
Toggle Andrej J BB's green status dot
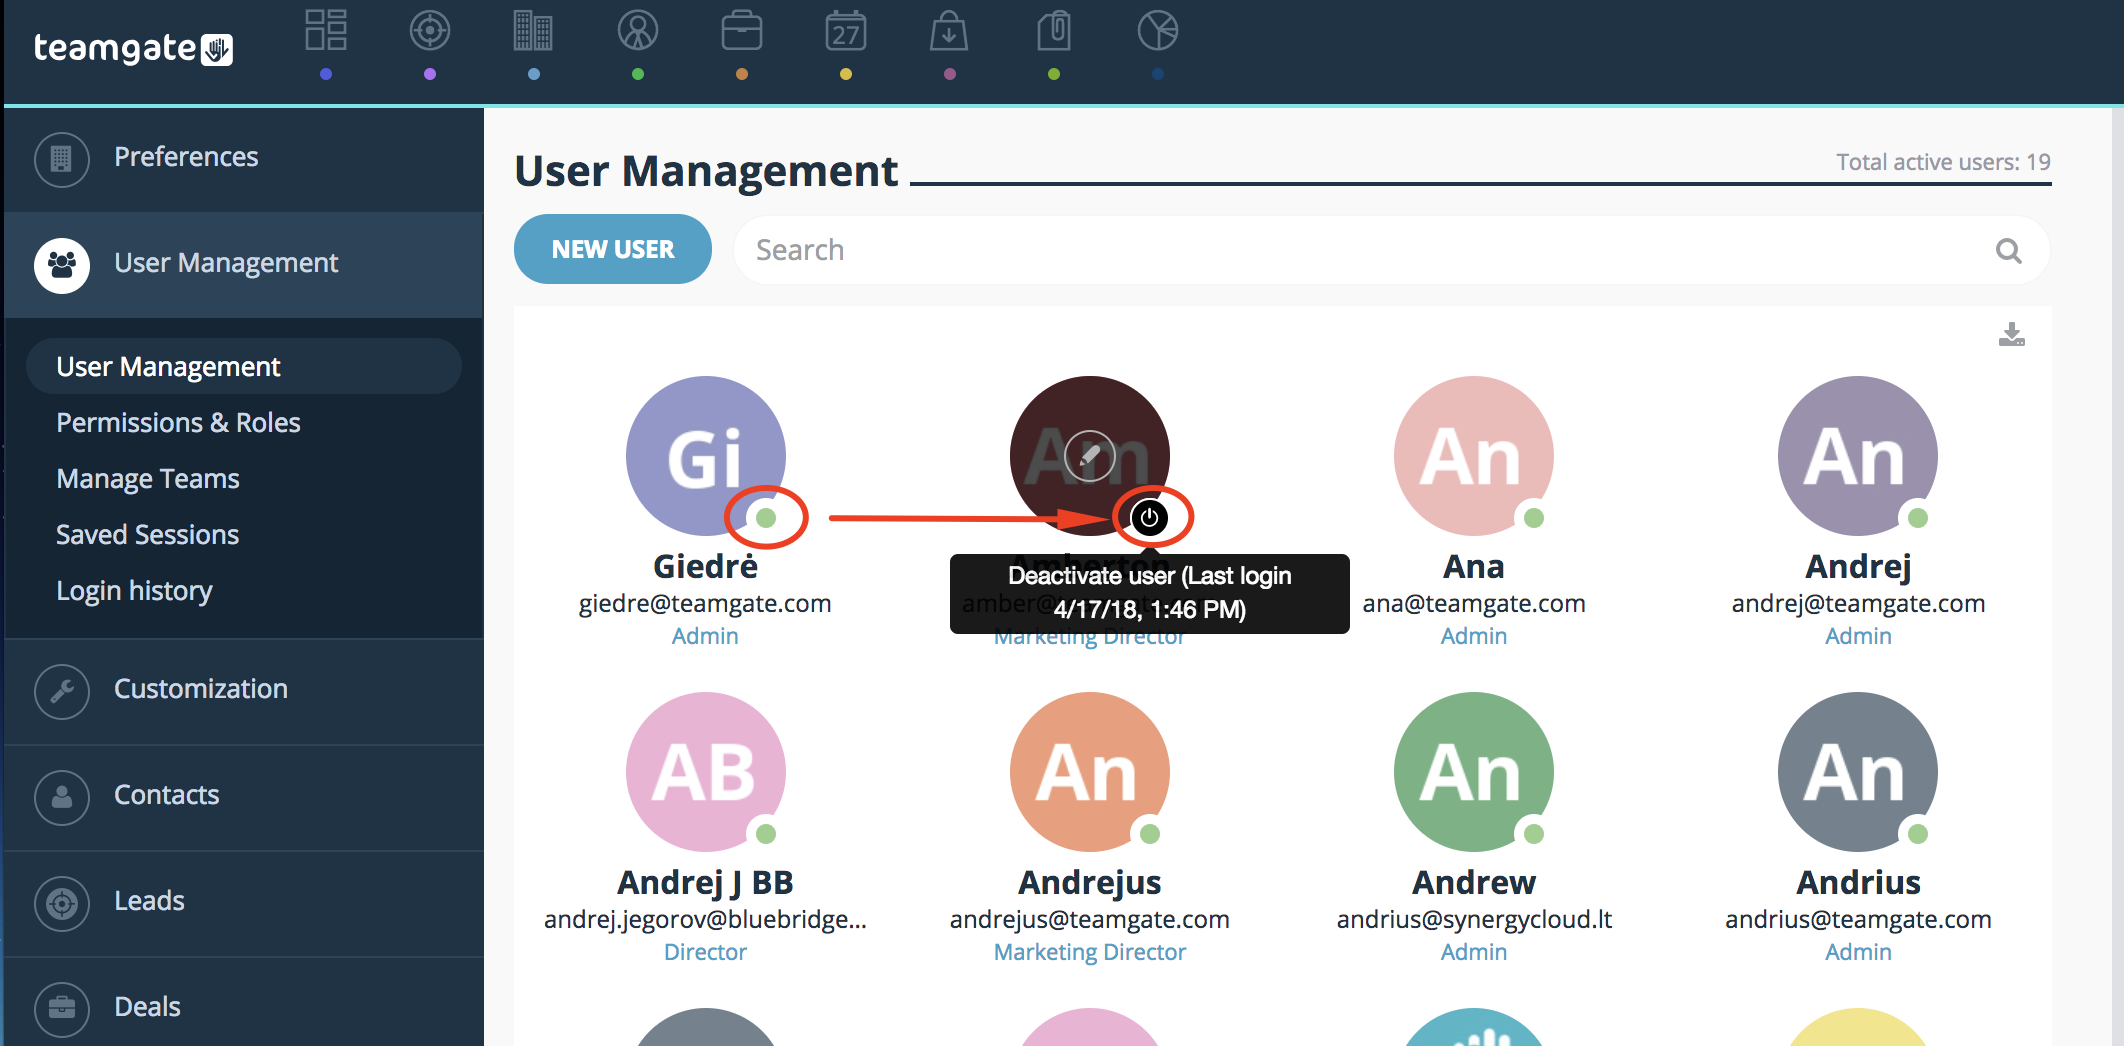(x=766, y=833)
